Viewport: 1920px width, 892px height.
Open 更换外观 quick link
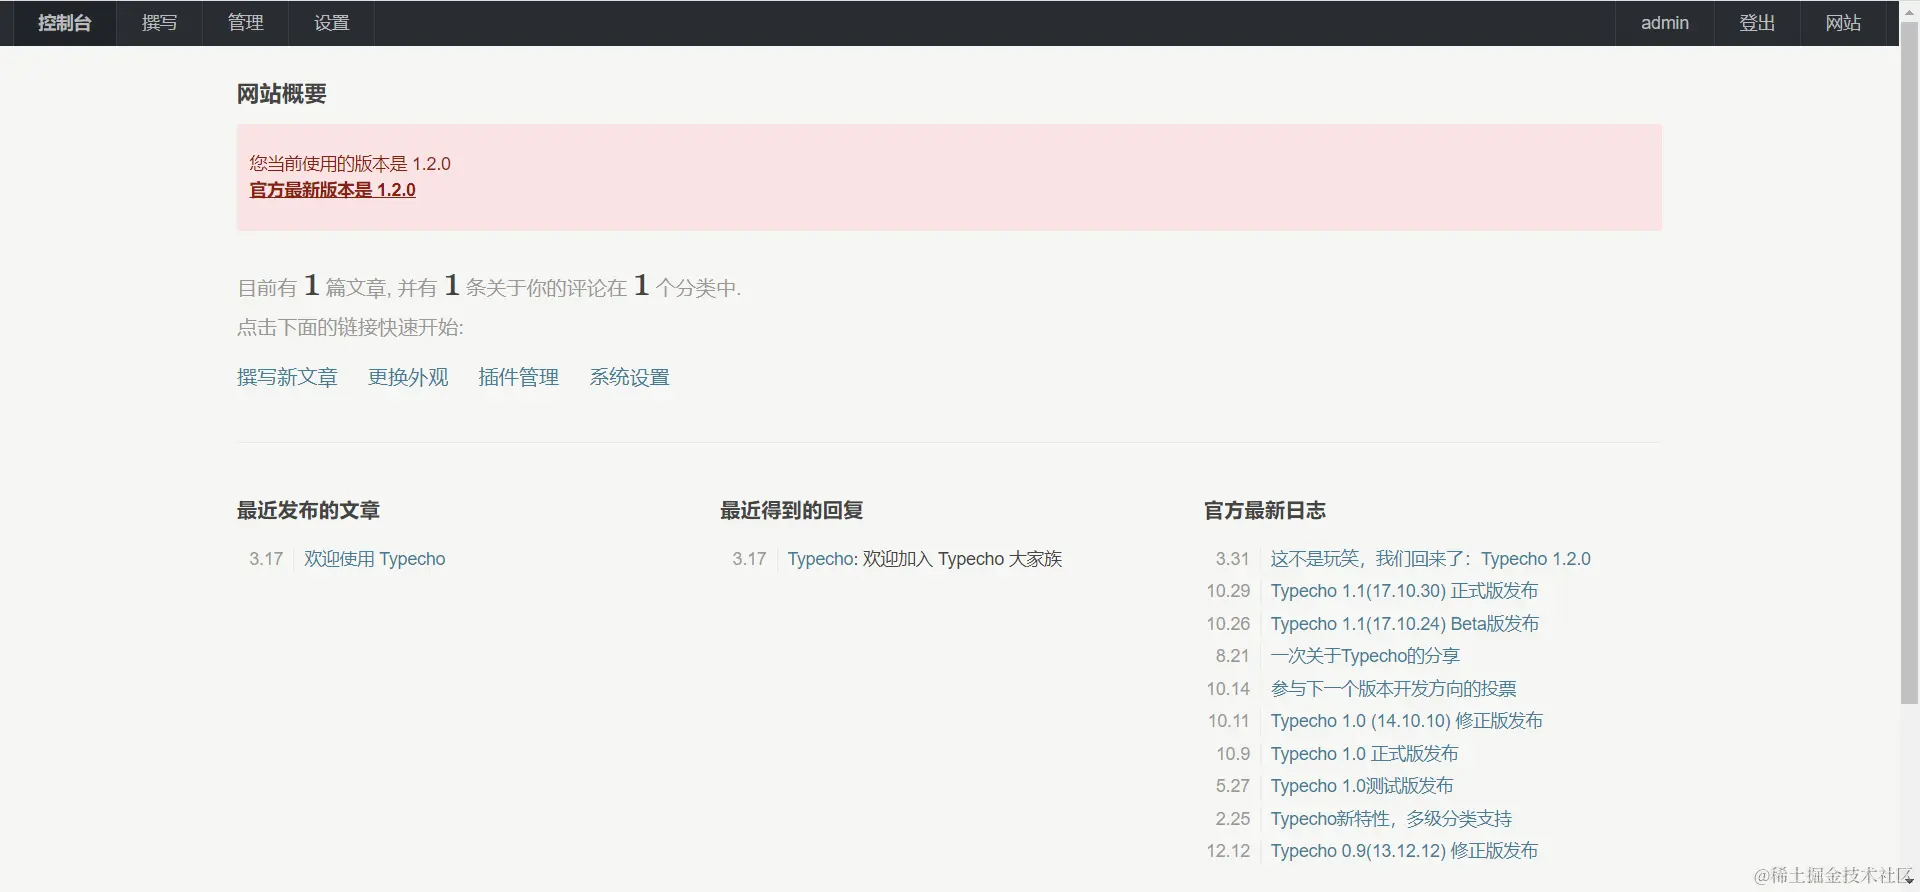pyautogui.click(x=408, y=377)
